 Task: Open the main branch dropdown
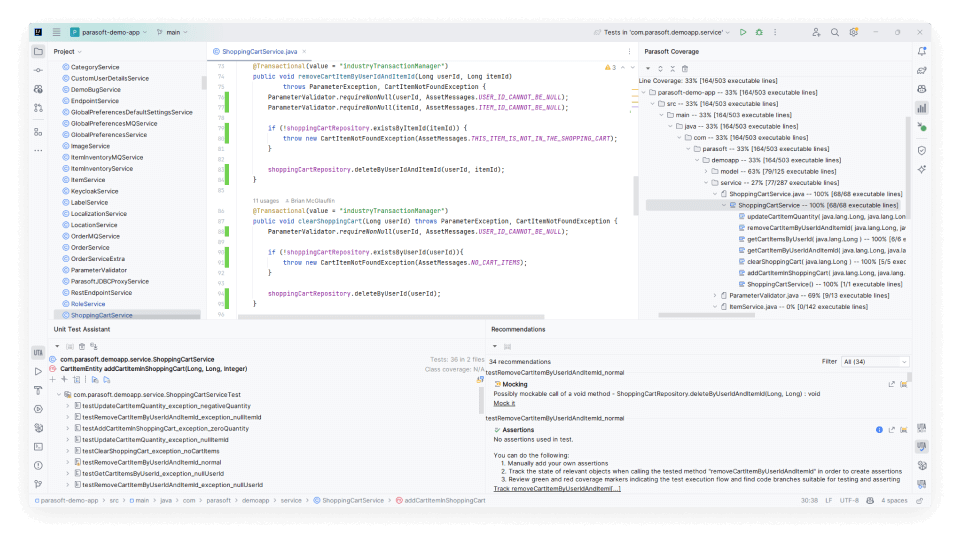click(x=172, y=32)
